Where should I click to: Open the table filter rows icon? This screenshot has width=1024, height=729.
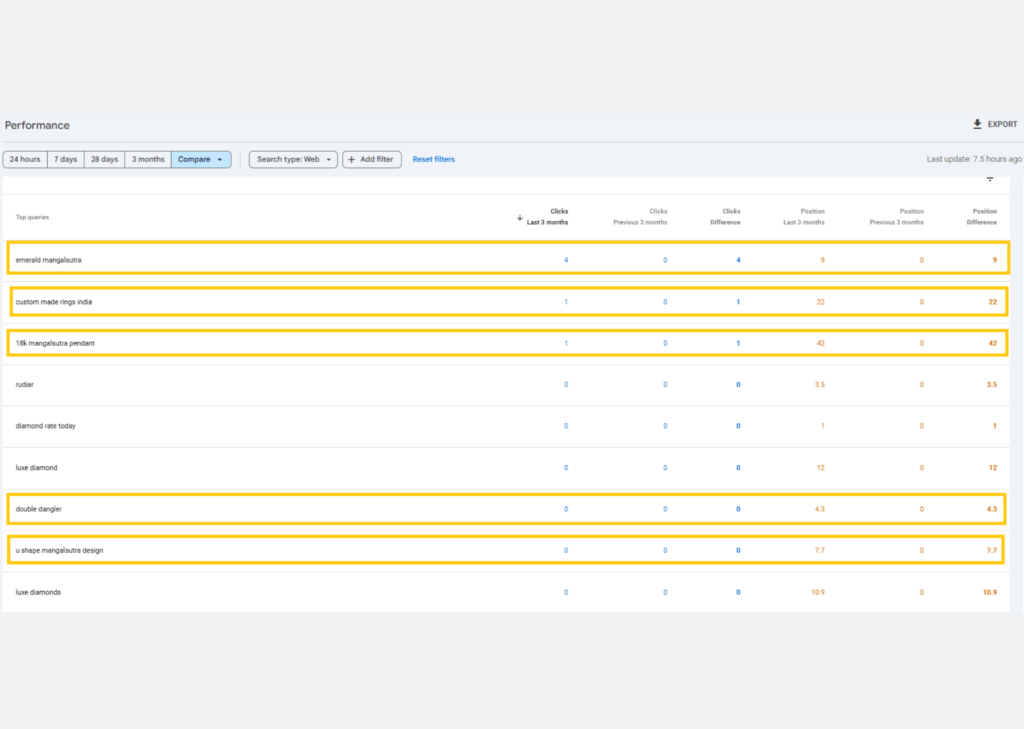tap(990, 179)
